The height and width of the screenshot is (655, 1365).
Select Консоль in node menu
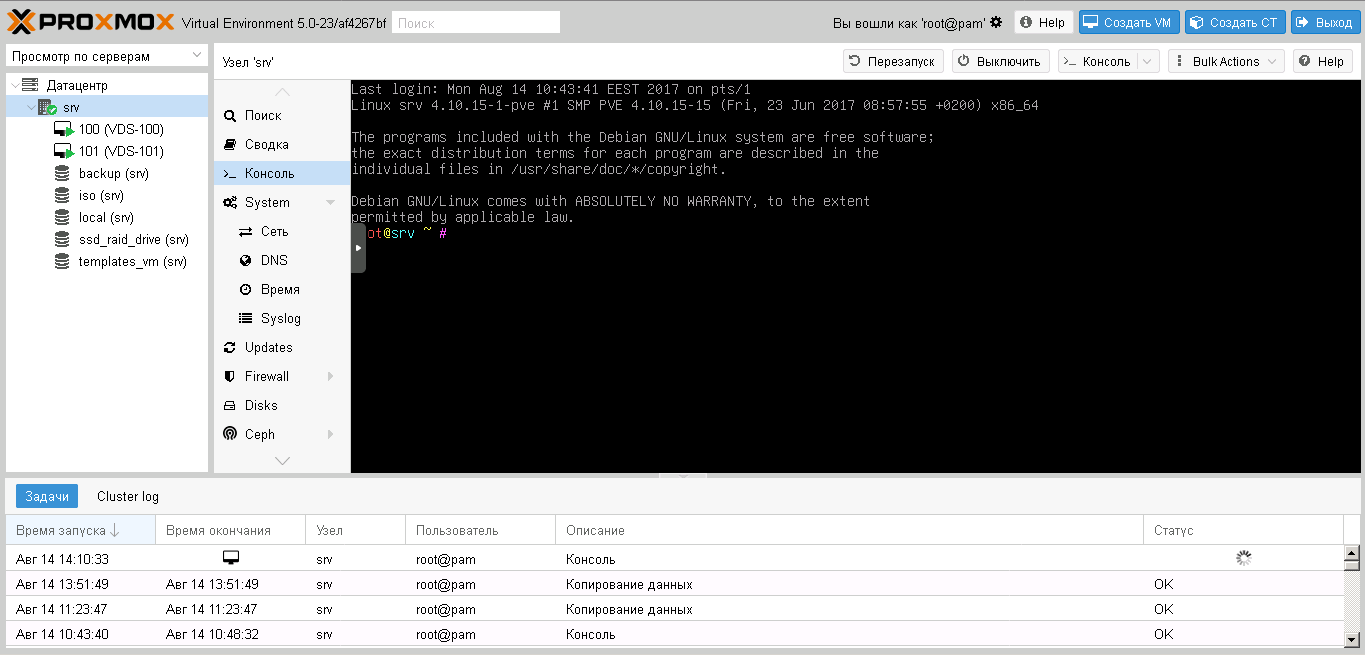point(282,173)
